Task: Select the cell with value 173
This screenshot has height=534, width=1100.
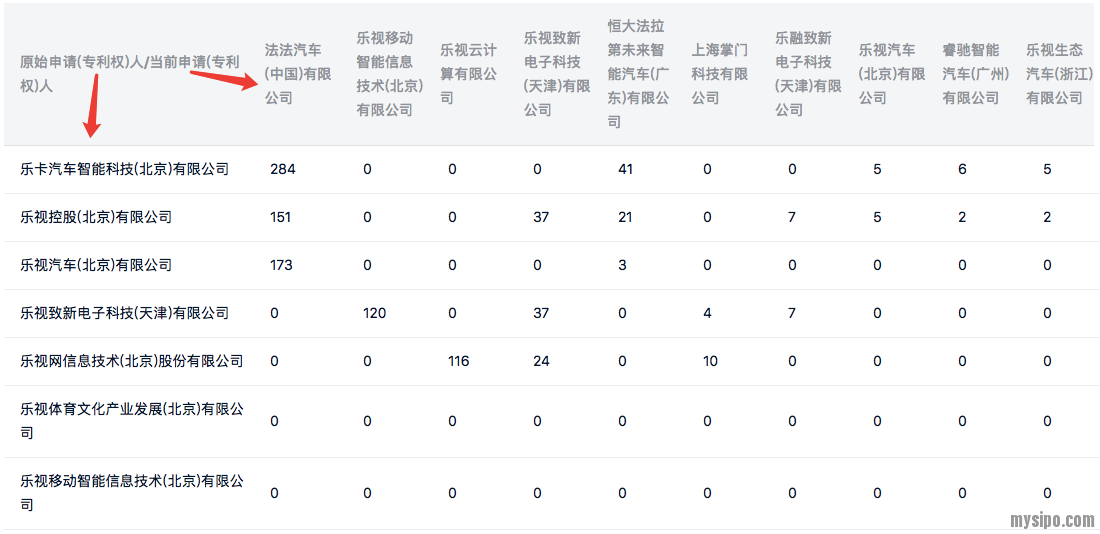Action: tap(283, 265)
